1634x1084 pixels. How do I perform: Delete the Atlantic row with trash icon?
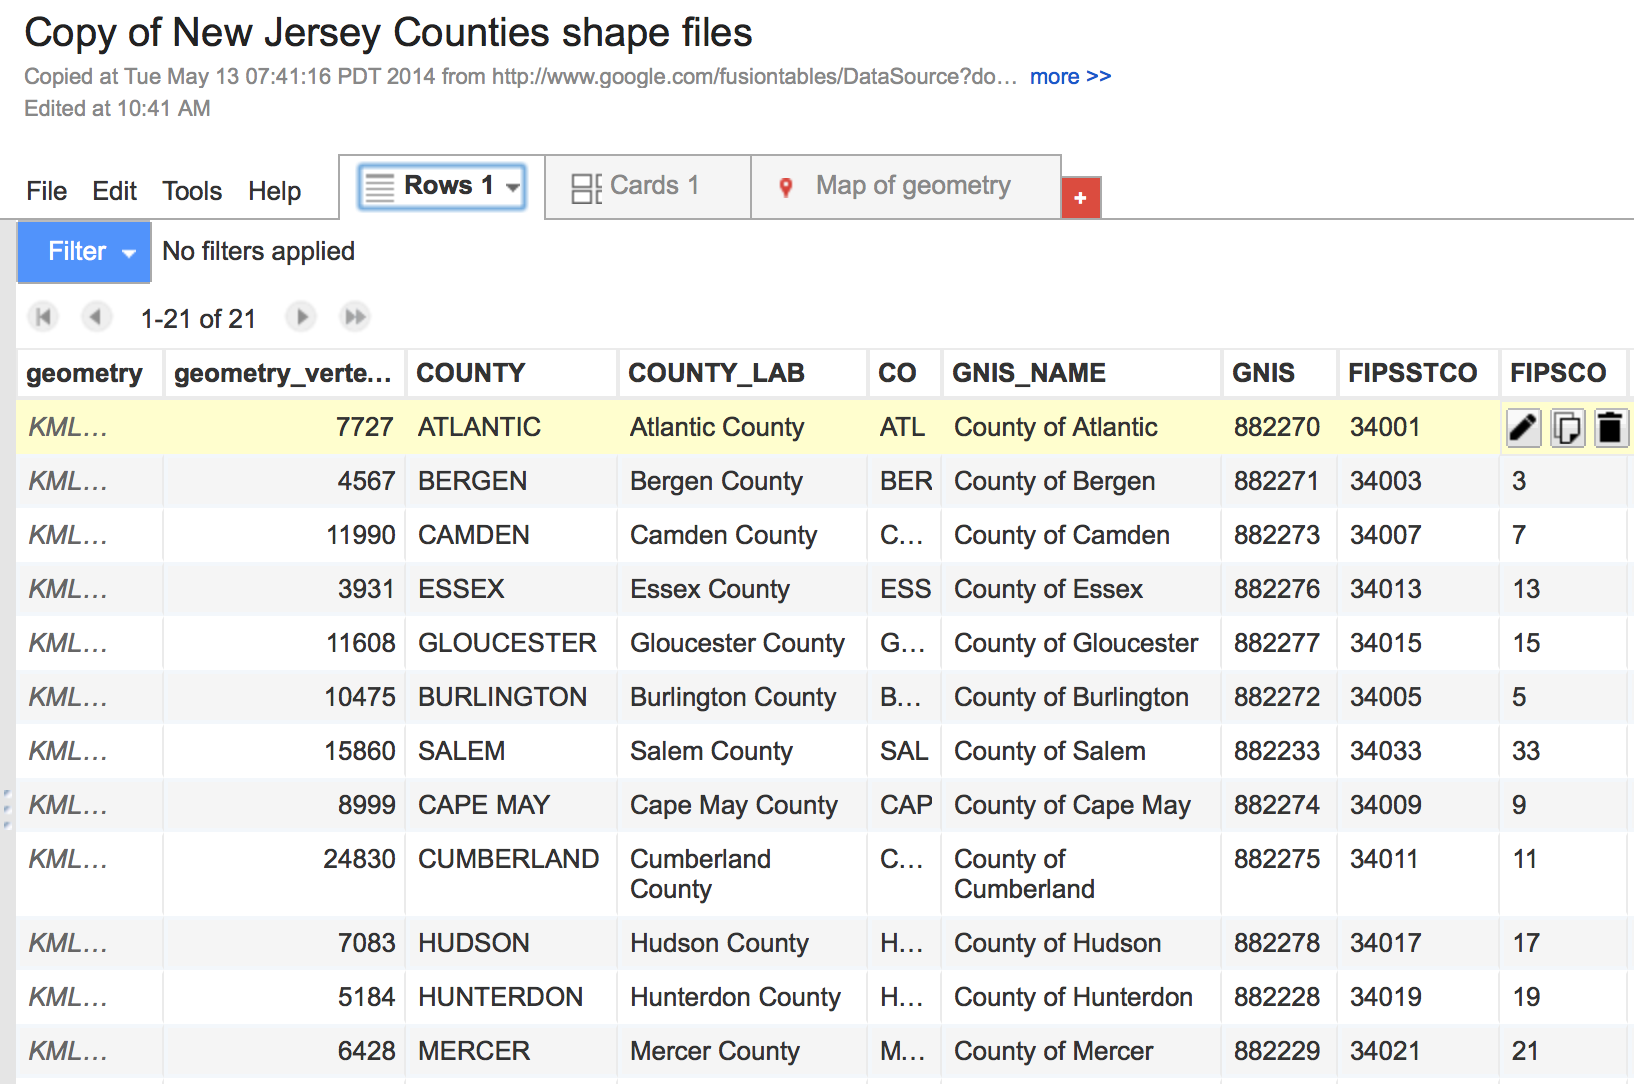(x=1610, y=428)
